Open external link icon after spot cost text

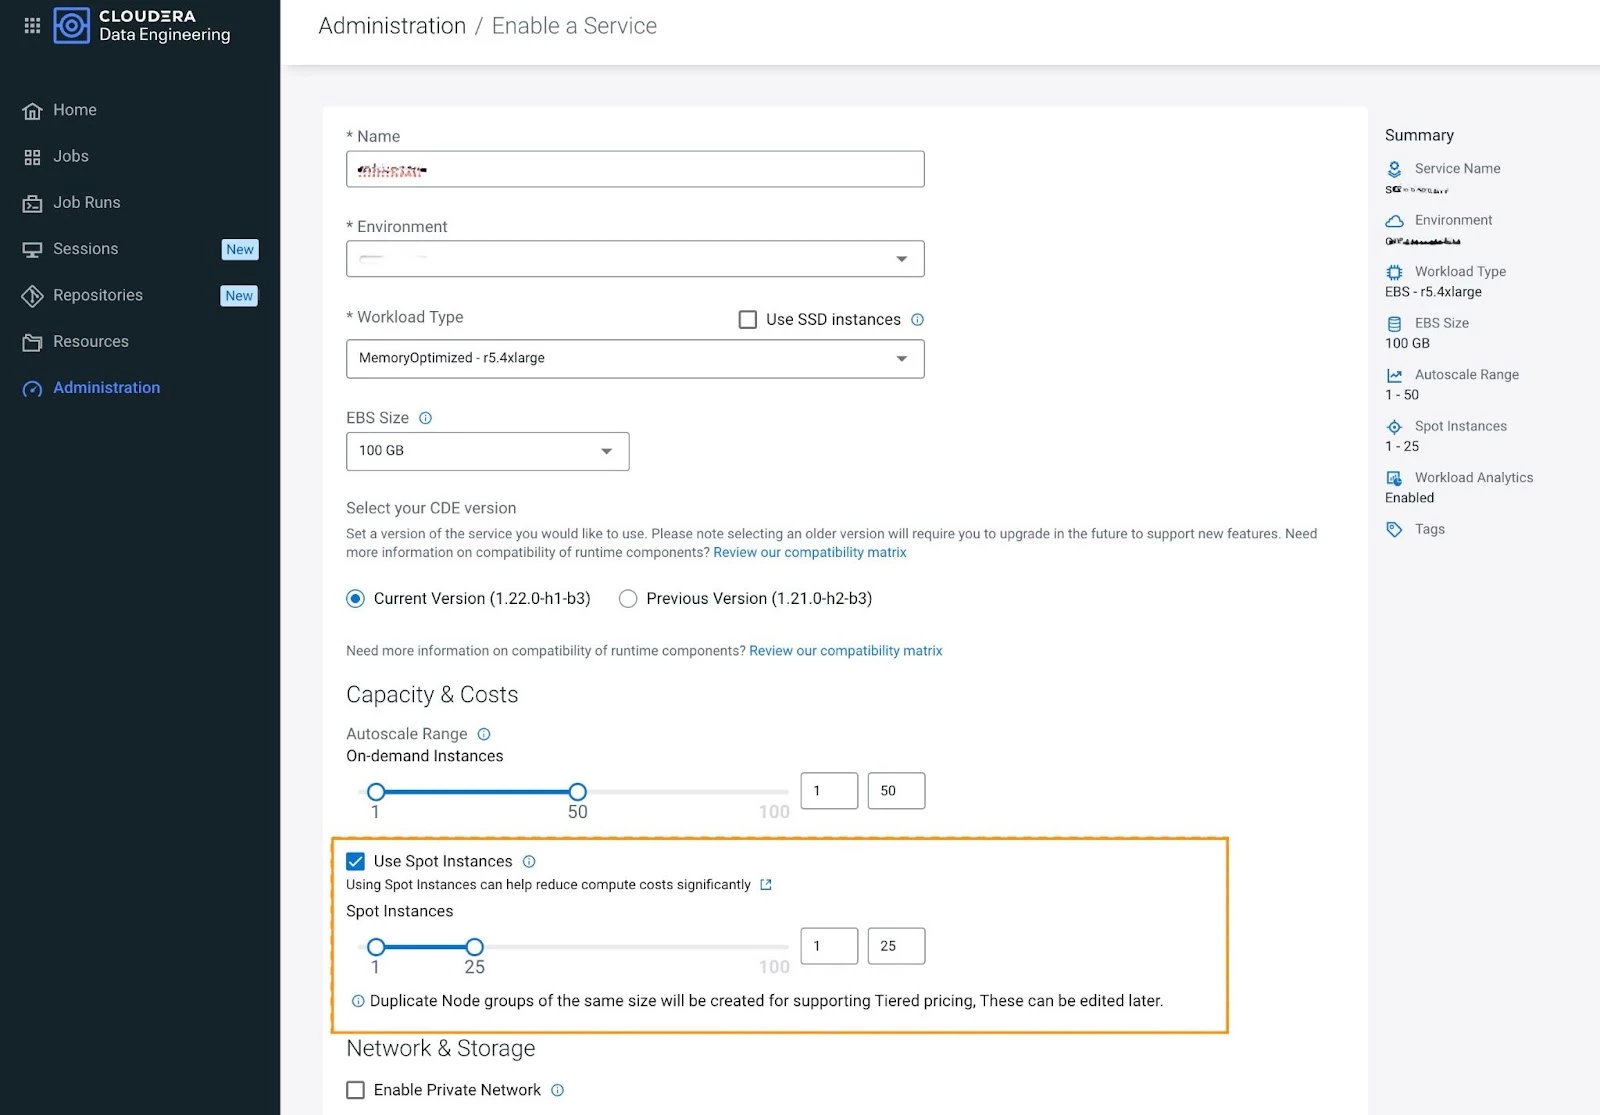[766, 885]
